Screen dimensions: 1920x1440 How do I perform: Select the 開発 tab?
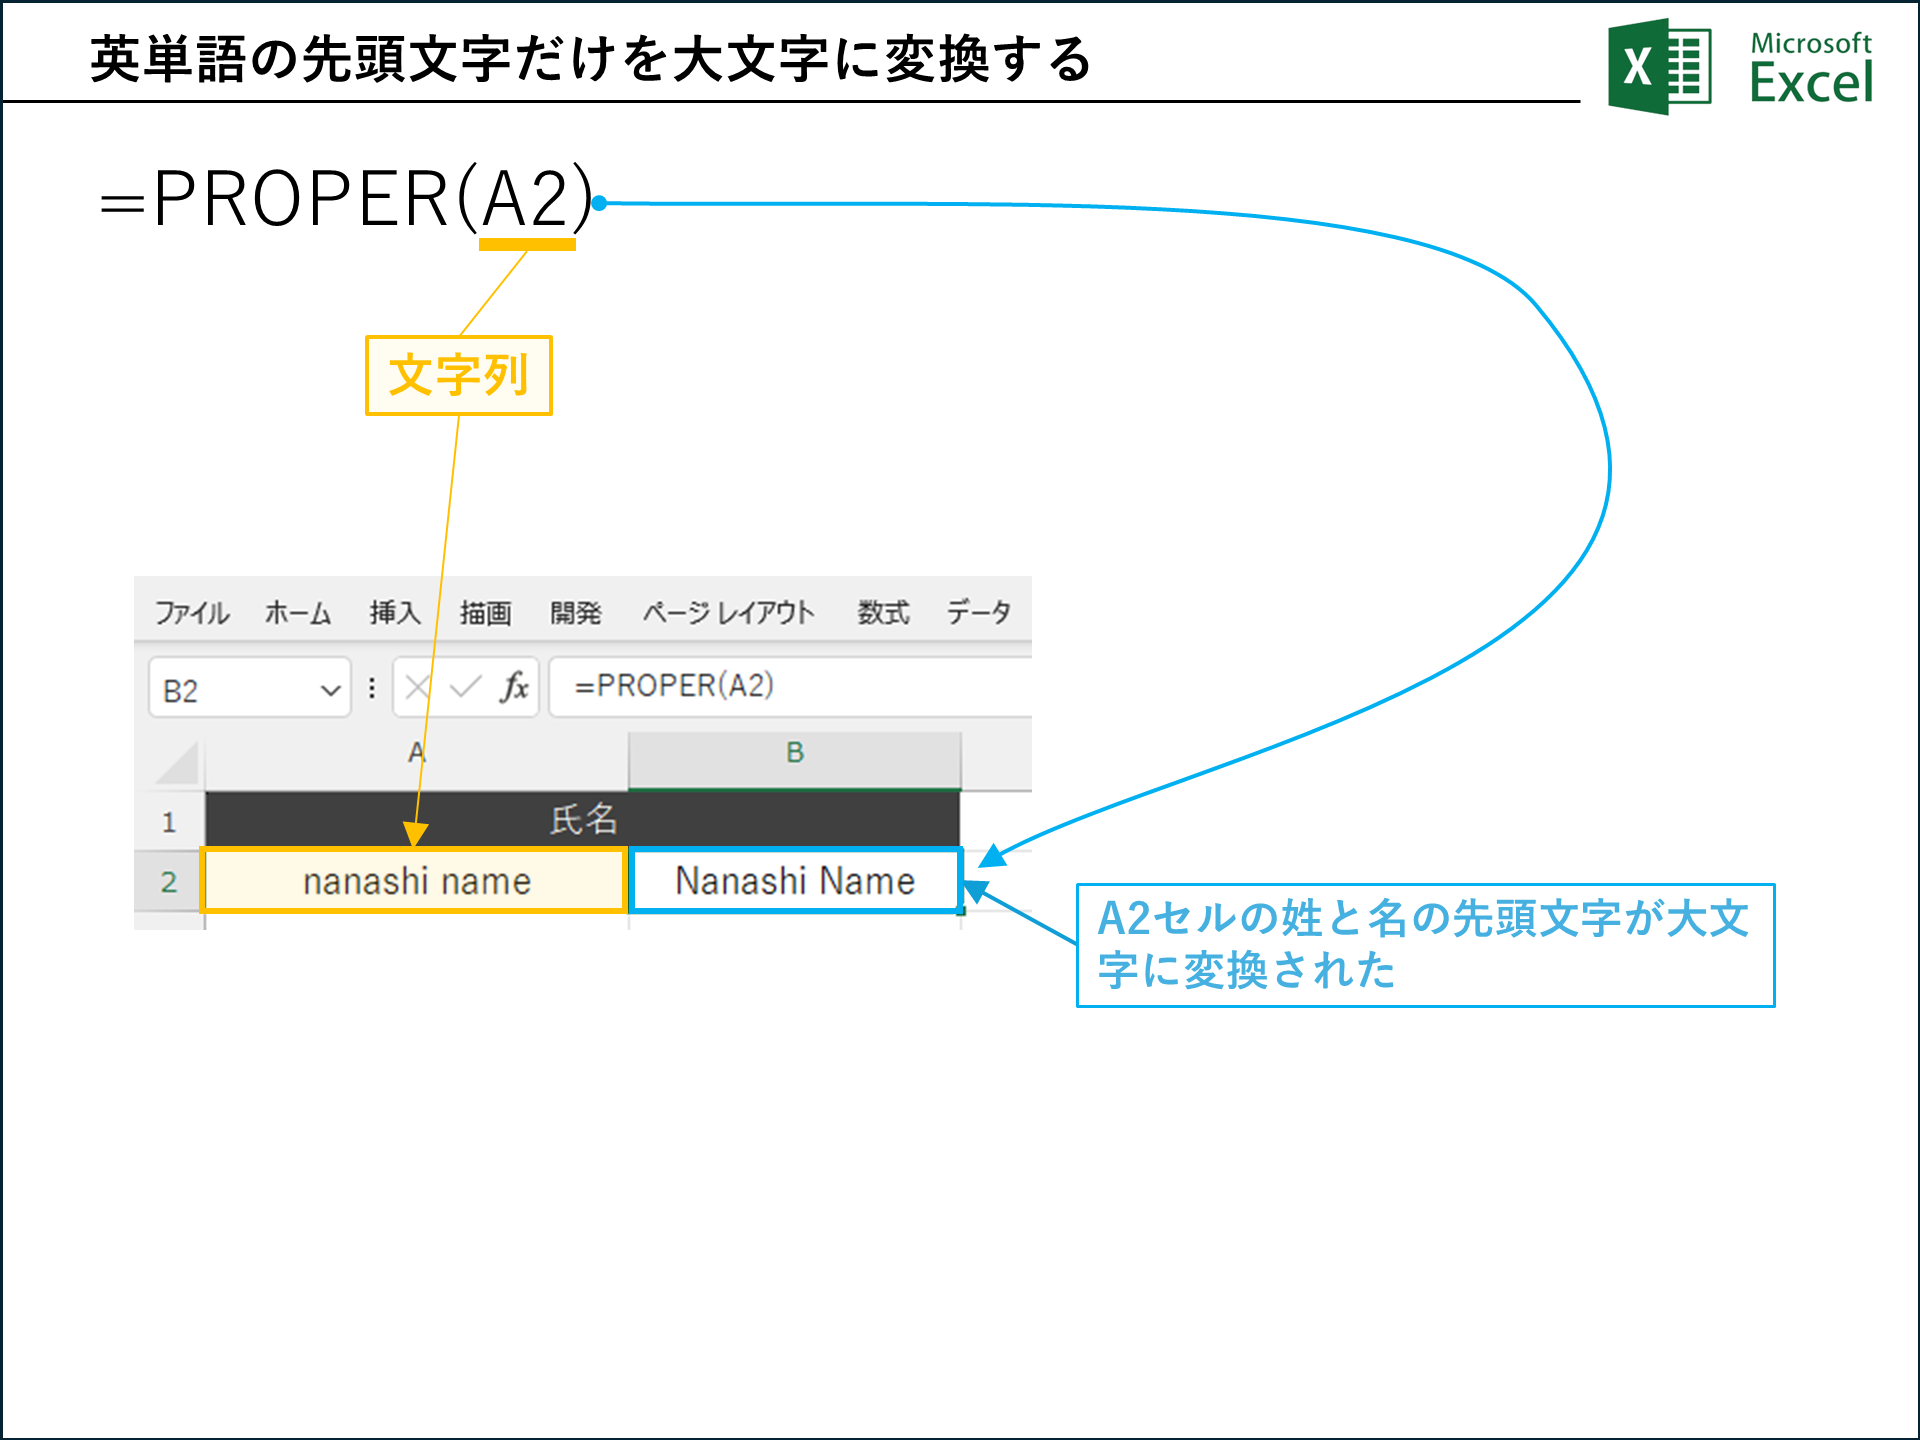pos(575,613)
